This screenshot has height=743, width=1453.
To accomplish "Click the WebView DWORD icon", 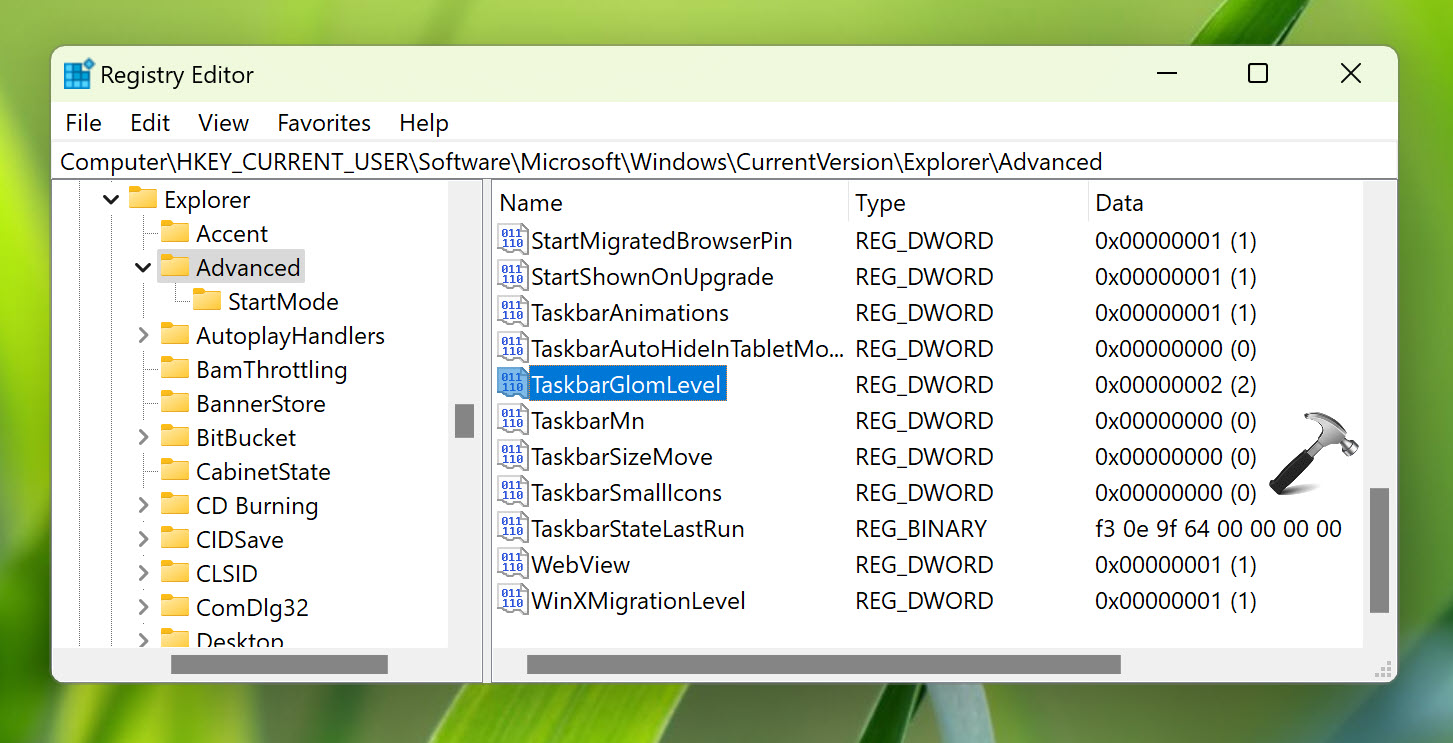I will 512,565.
